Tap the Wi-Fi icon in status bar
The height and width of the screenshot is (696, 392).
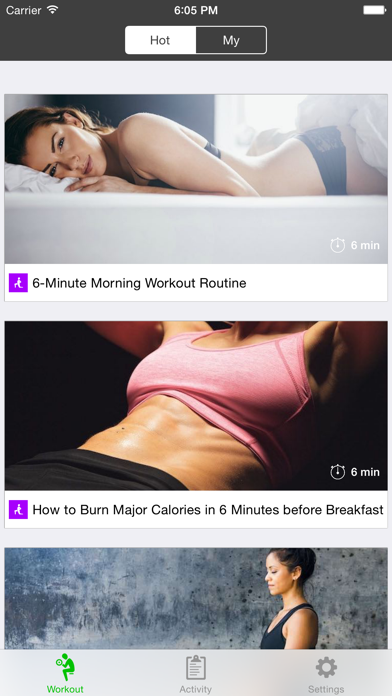click(53, 10)
